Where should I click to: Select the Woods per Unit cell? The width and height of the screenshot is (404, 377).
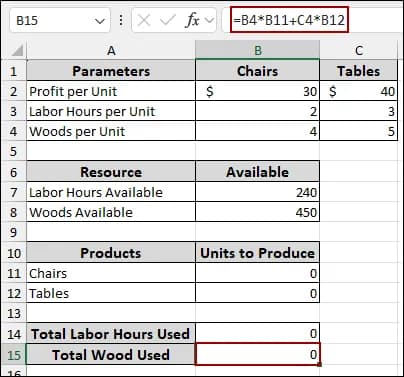(x=111, y=131)
